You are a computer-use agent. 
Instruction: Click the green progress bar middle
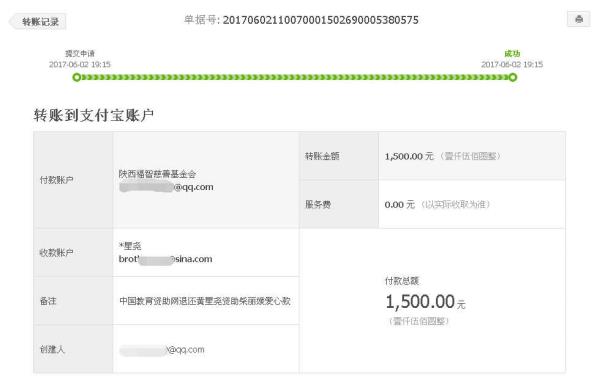(295, 78)
